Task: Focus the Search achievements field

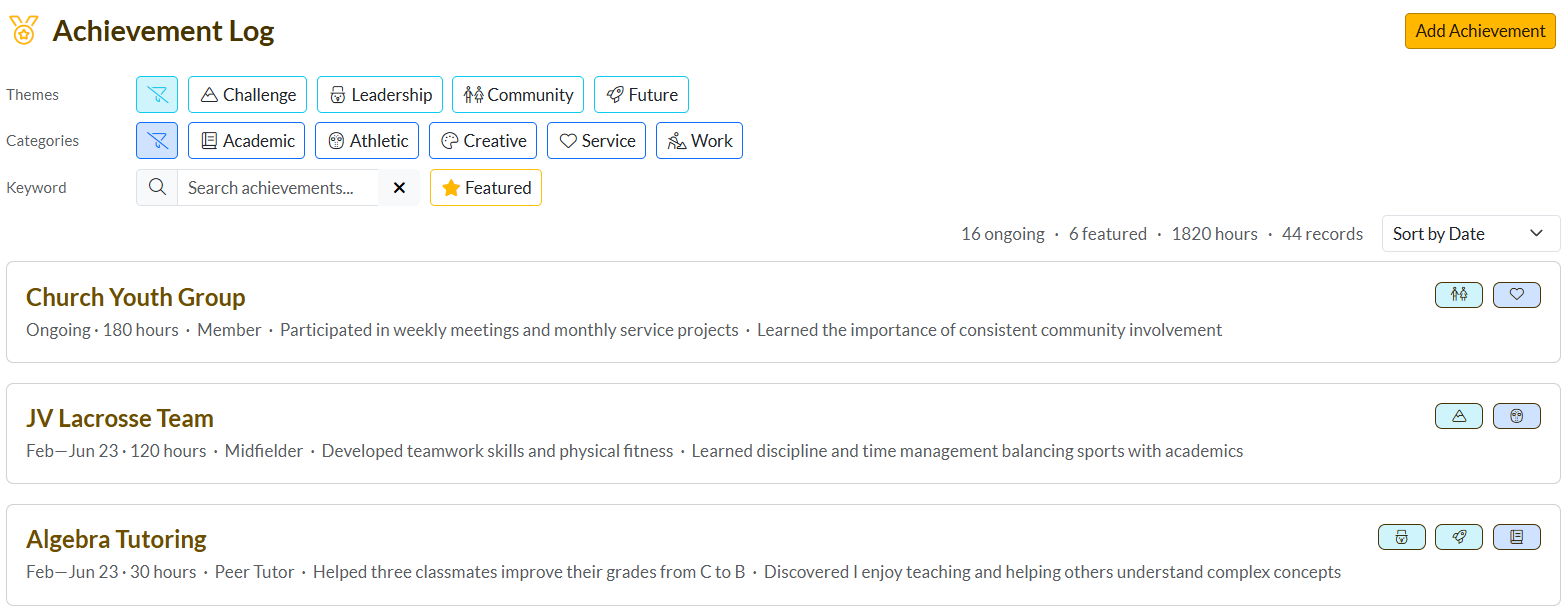Action: [x=278, y=188]
